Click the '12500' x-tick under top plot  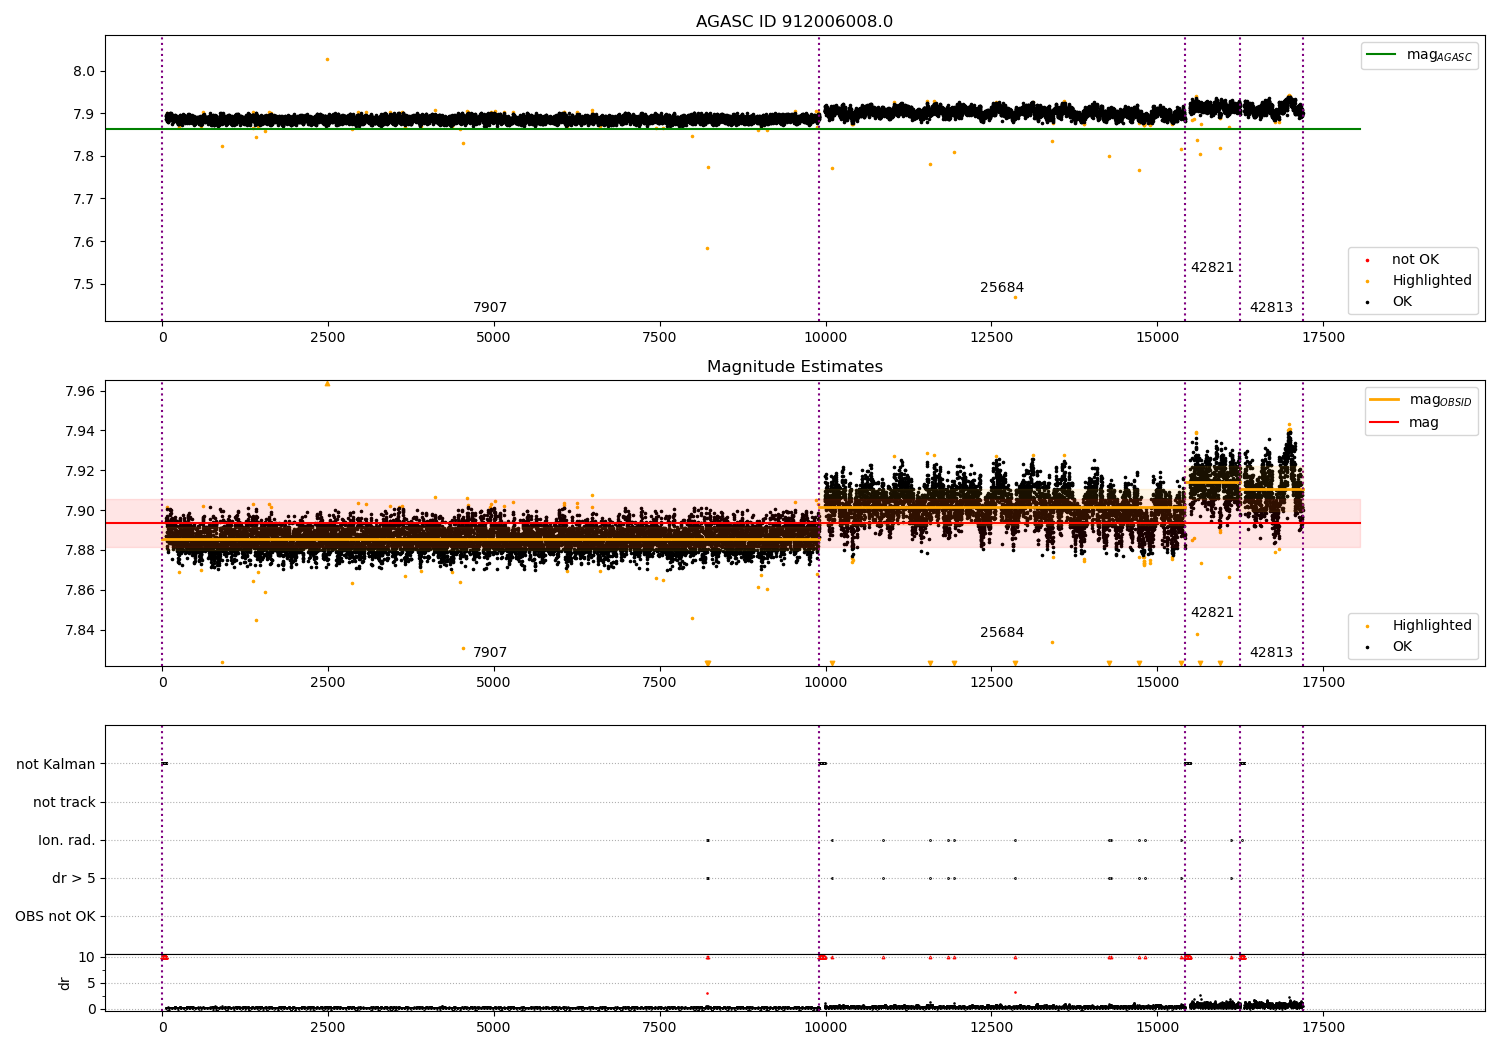991,338
